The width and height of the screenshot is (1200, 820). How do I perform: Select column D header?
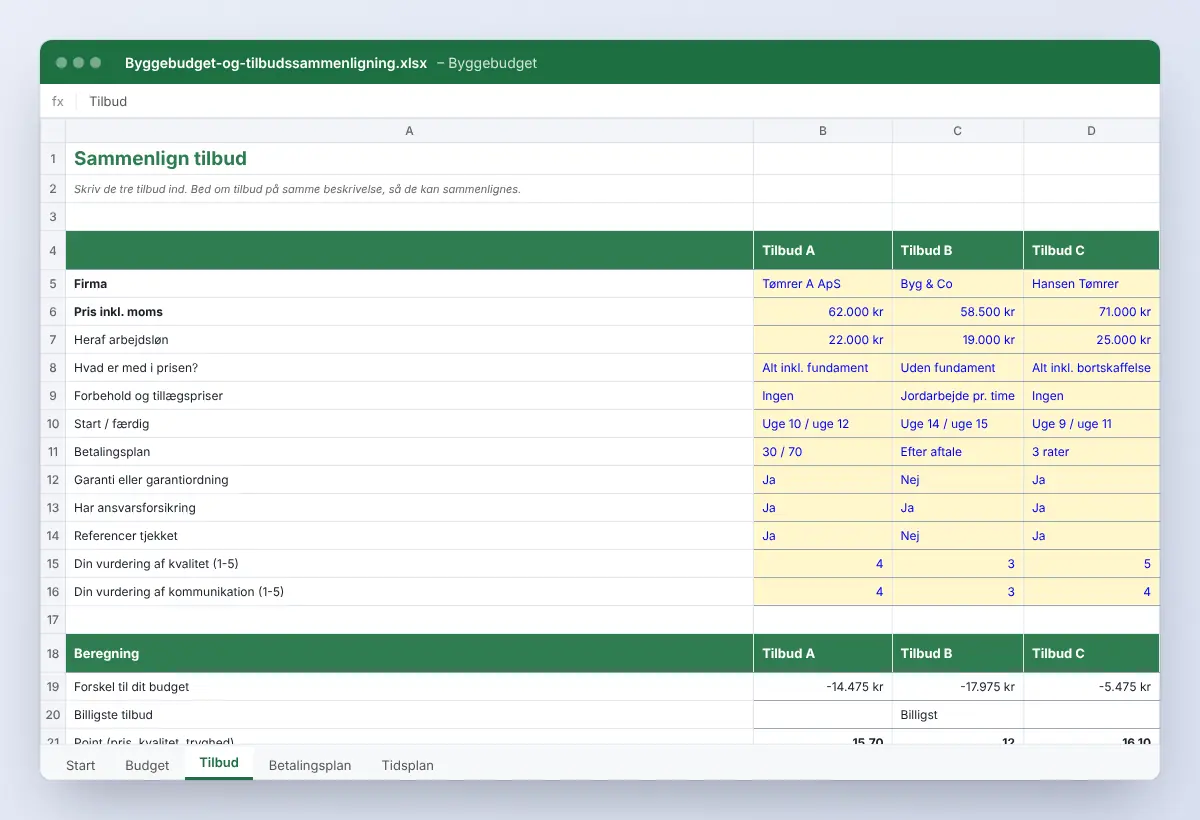point(1091,131)
